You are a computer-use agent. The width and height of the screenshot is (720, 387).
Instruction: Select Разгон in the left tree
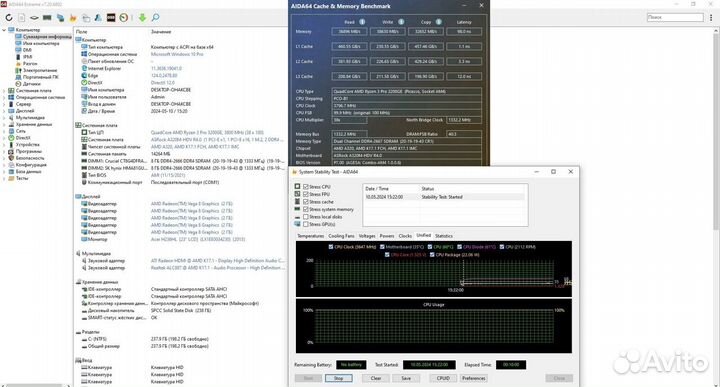point(30,63)
